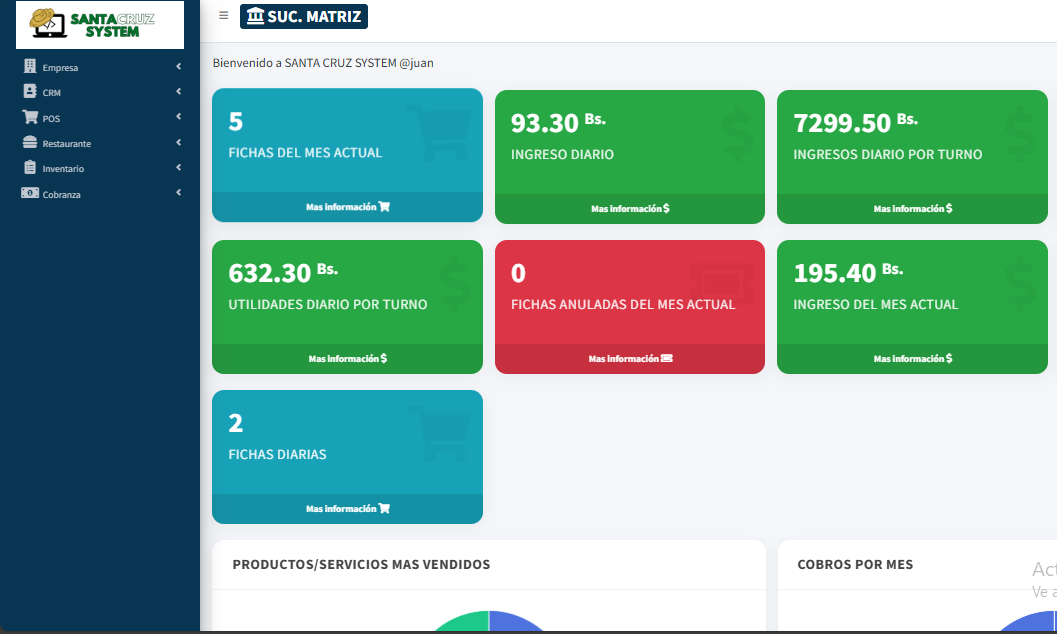Click green slice of products pie chart
The image size is (1057, 634).
coord(467,623)
